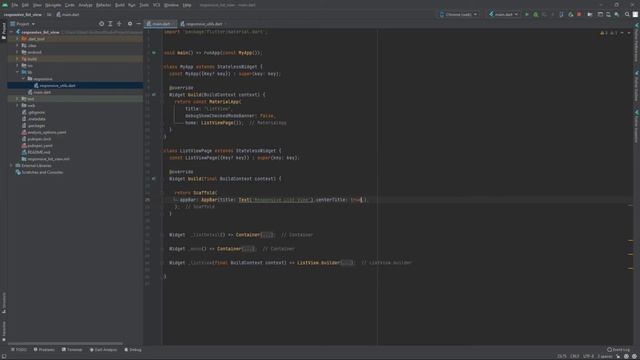
Task: Open the Flutter Performance side panel
Action: 636,43
